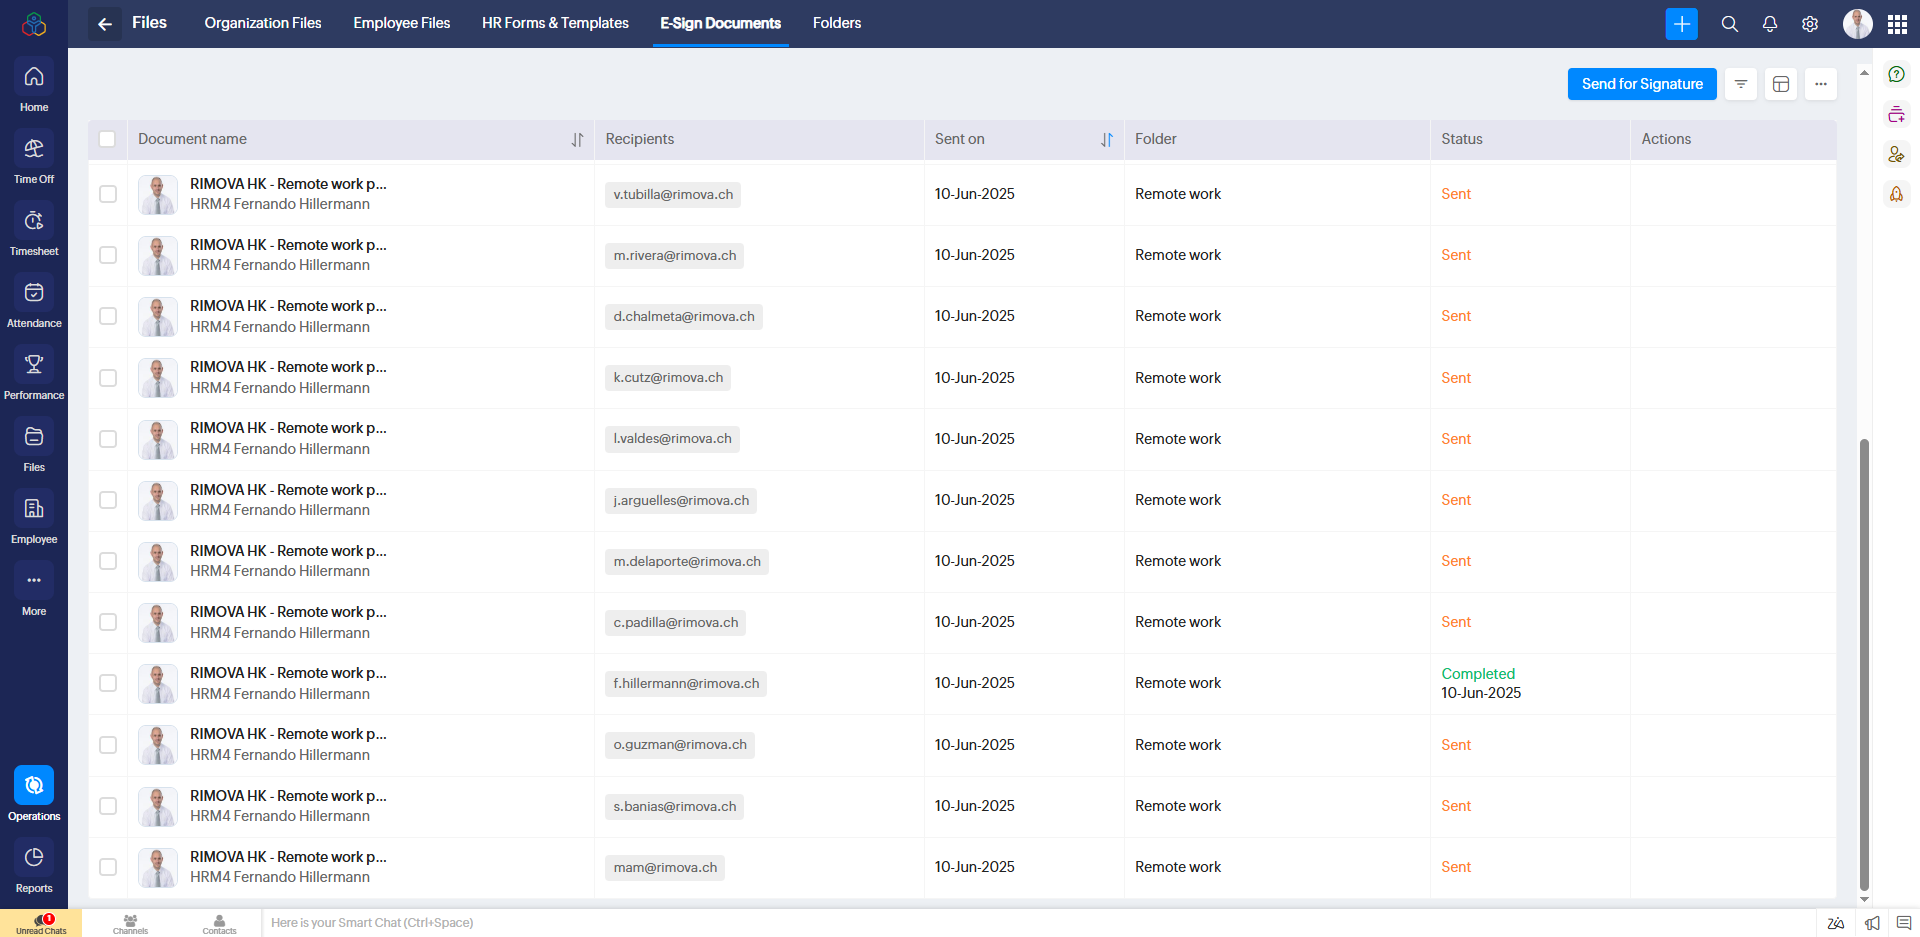Click the vertical scrollbar thumb
The width and height of the screenshot is (1920, 937).
1864,660
